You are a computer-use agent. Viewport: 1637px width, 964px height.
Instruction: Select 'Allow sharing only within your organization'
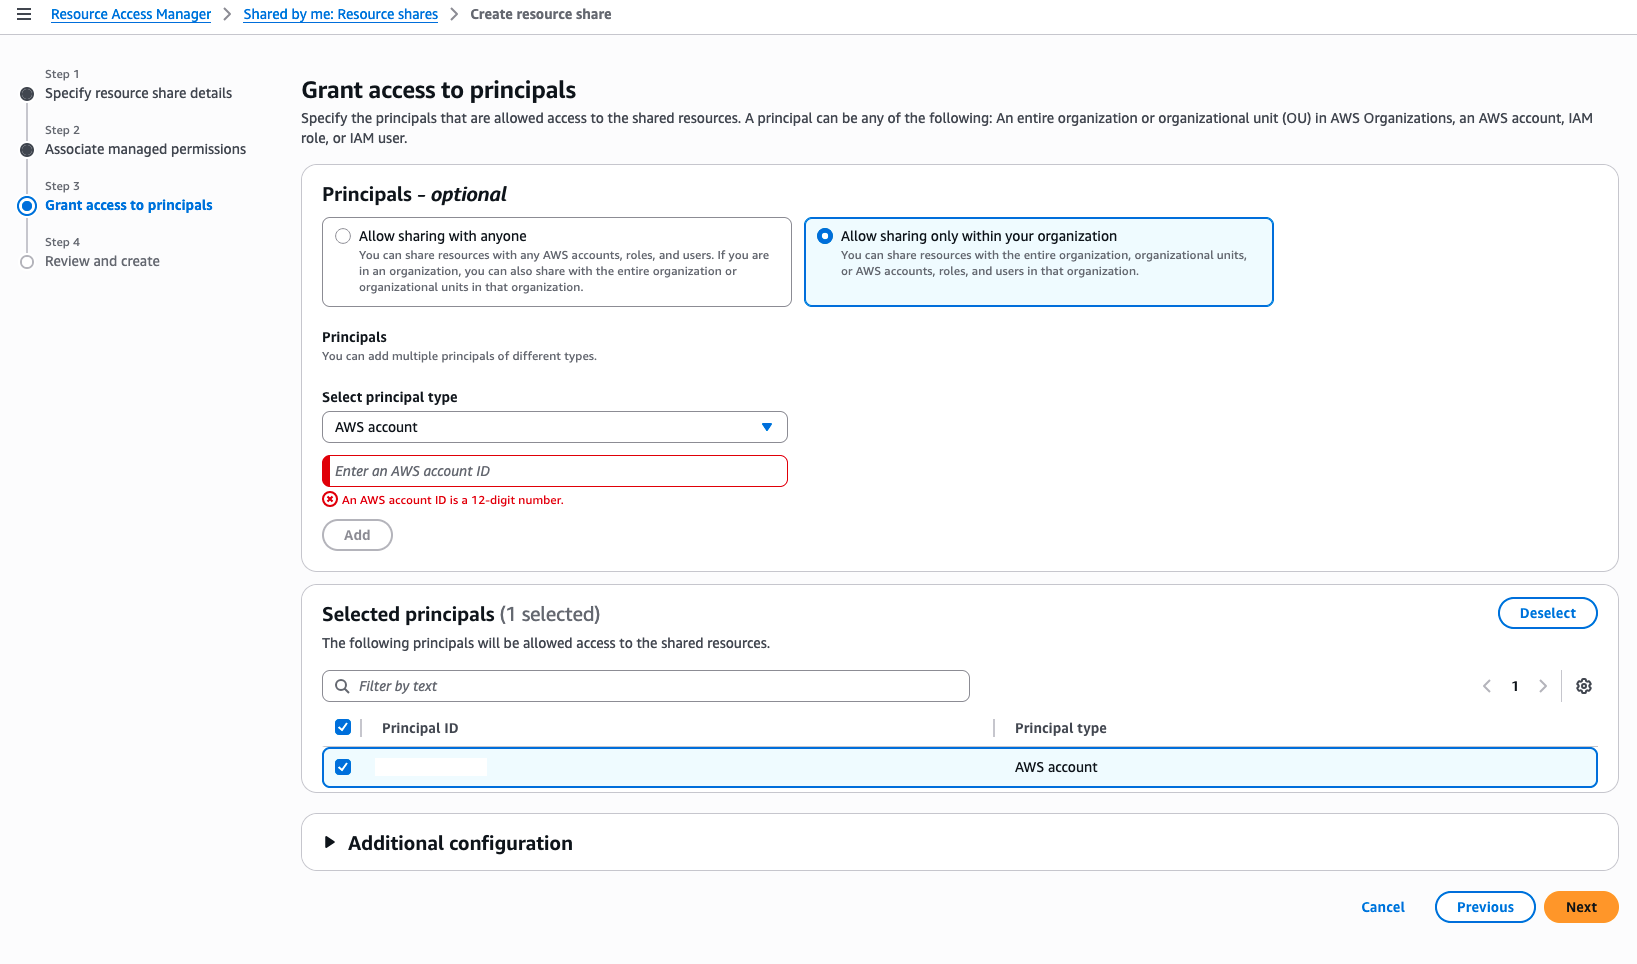(825, 237)
